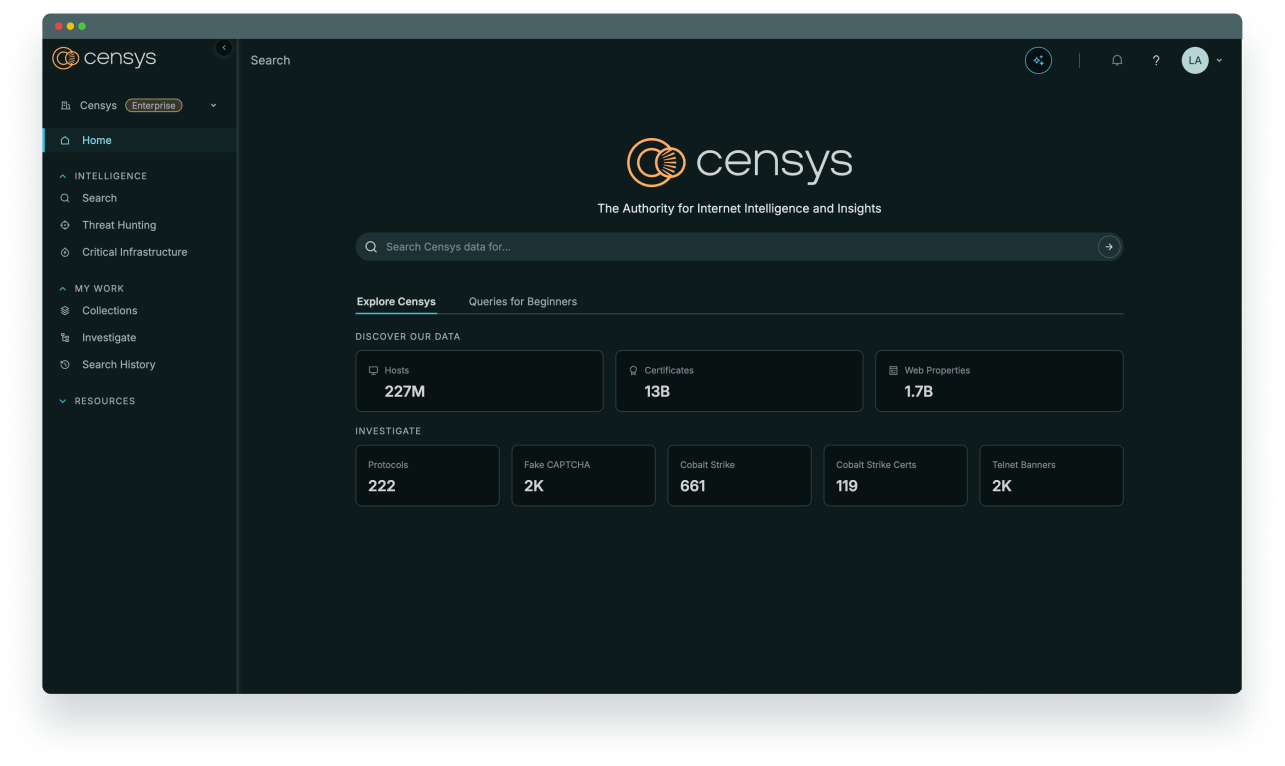Image resolution: width=1285 pixels, height=766 pixels.
Task: Submit search using the arrow button
Action: tap(1108, 247)
